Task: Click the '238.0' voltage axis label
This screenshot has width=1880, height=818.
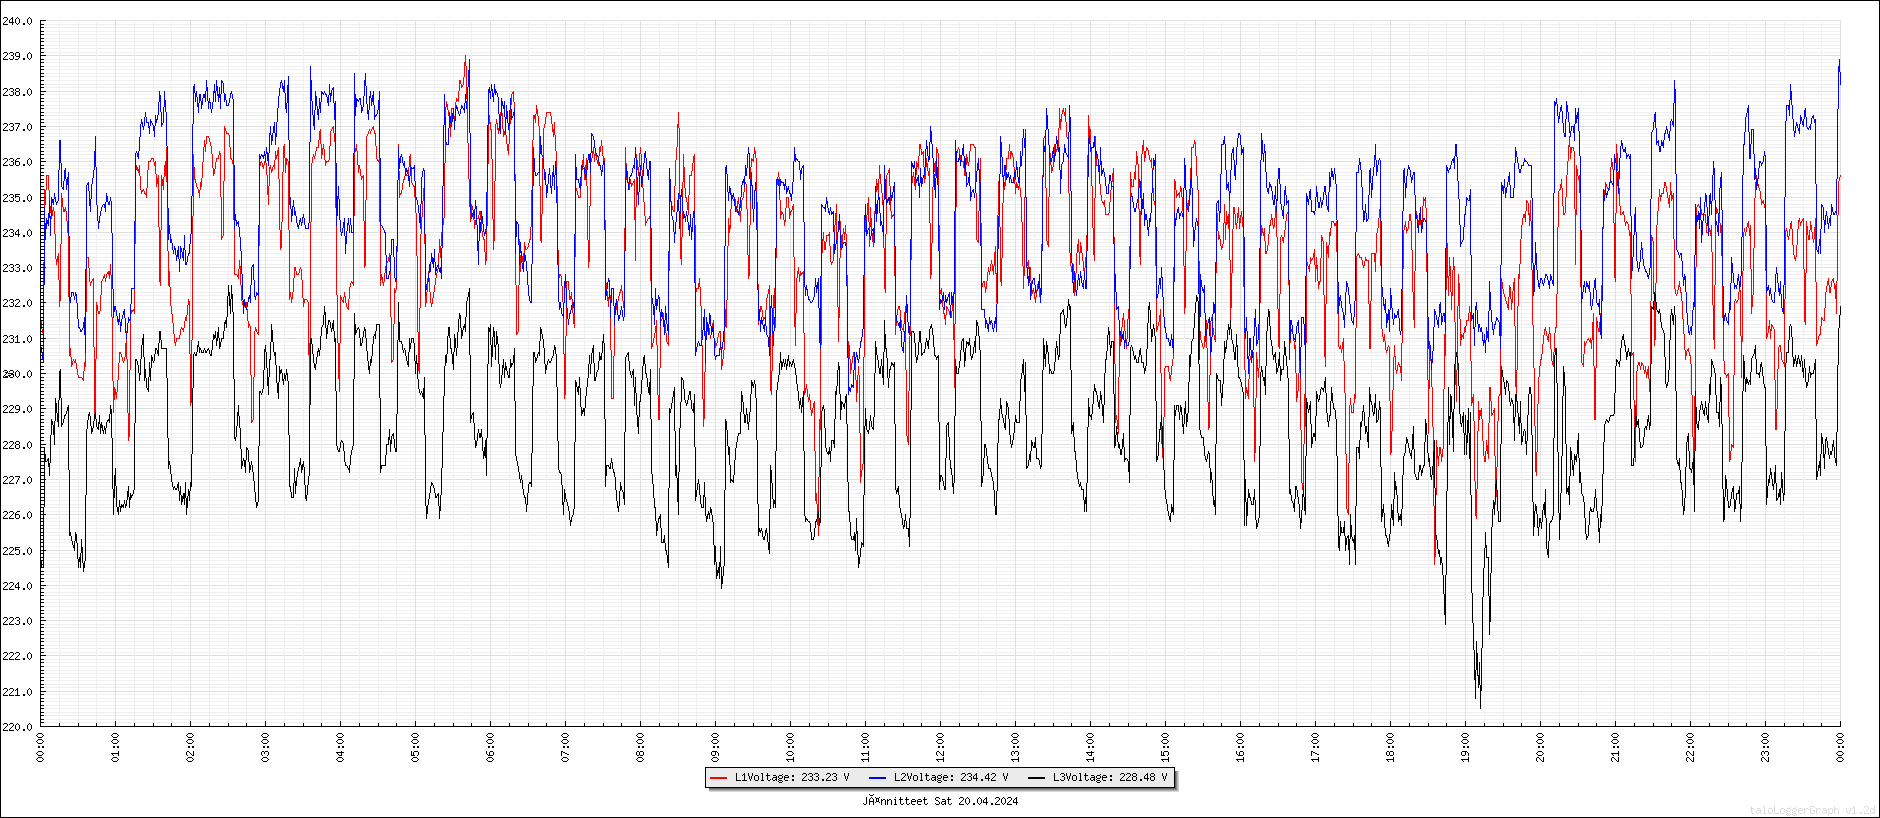Action: point(17,92)
